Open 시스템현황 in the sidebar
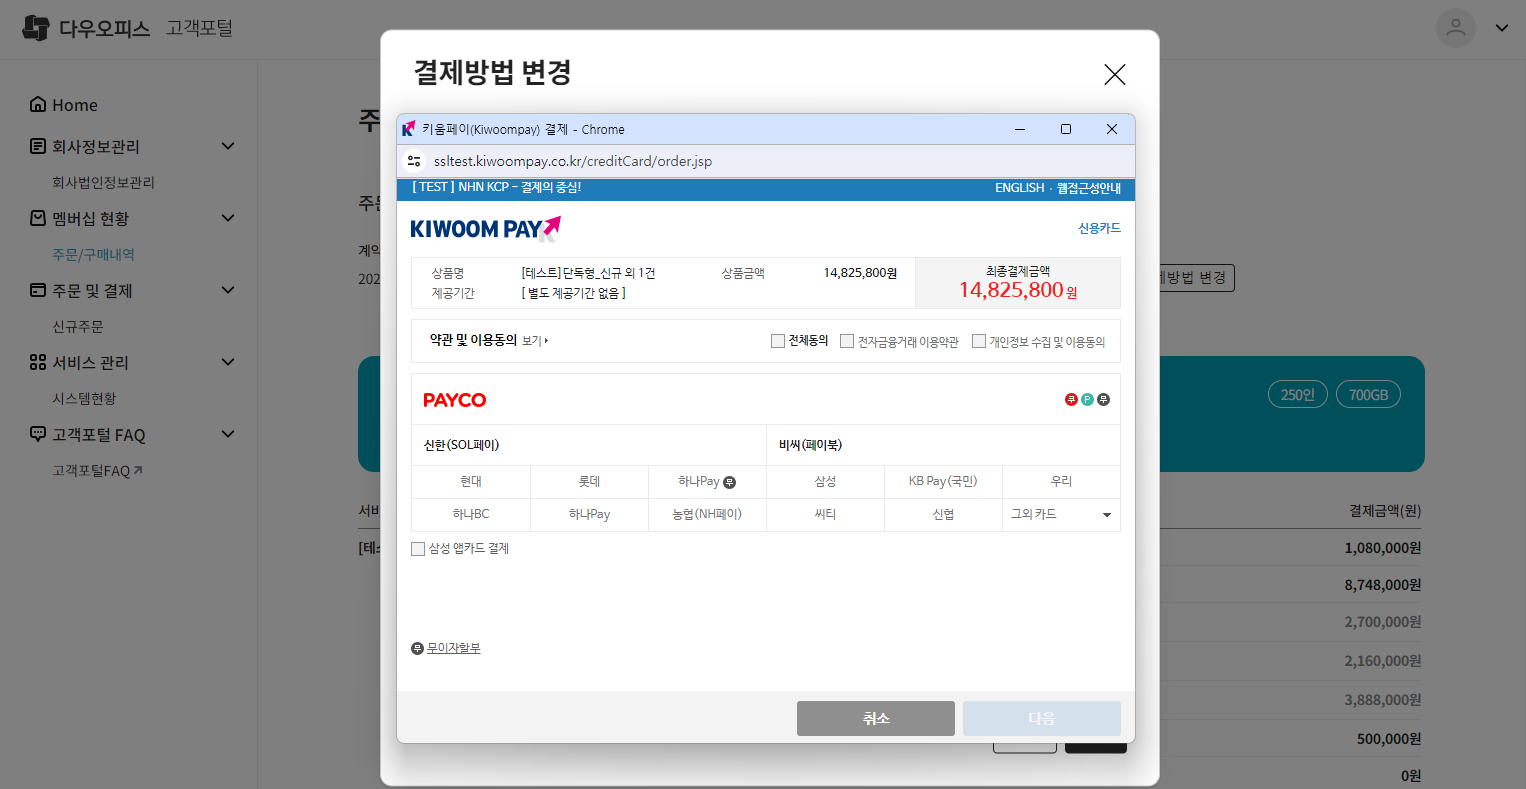This screenshot has width=1526, height=789. [84, 399]
